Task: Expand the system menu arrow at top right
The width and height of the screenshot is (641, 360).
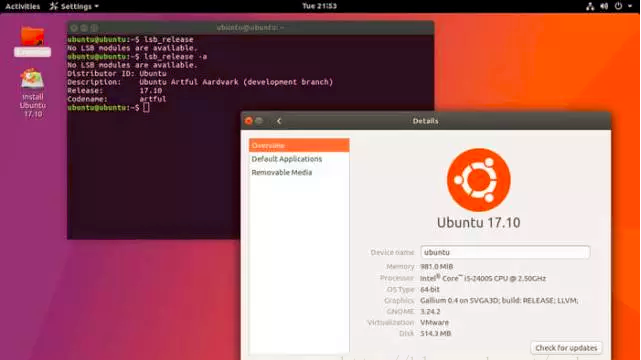Action: [630, 6]
